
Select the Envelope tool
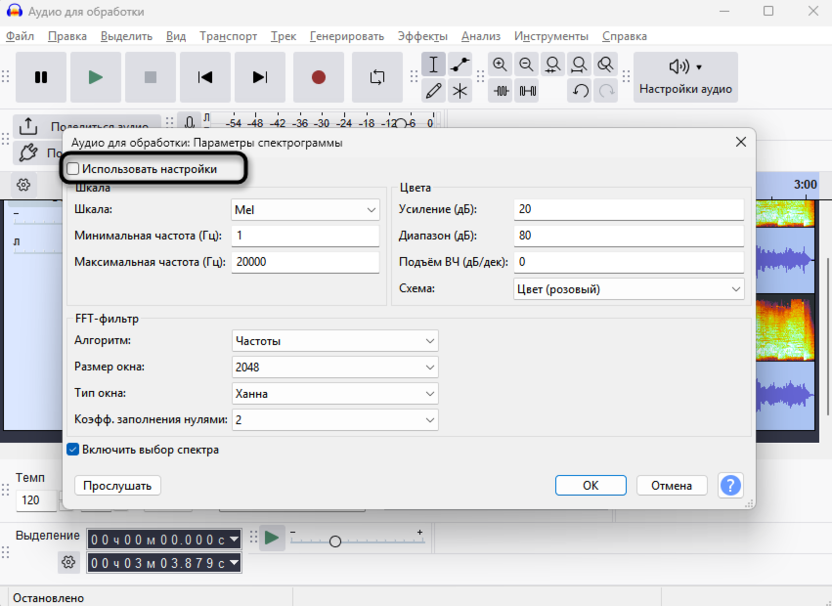coord(460,64)
